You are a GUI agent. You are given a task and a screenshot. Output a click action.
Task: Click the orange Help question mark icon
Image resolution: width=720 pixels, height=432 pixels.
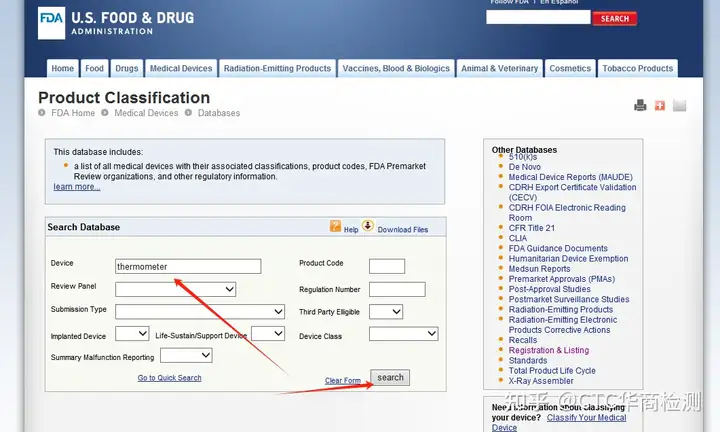336,227
